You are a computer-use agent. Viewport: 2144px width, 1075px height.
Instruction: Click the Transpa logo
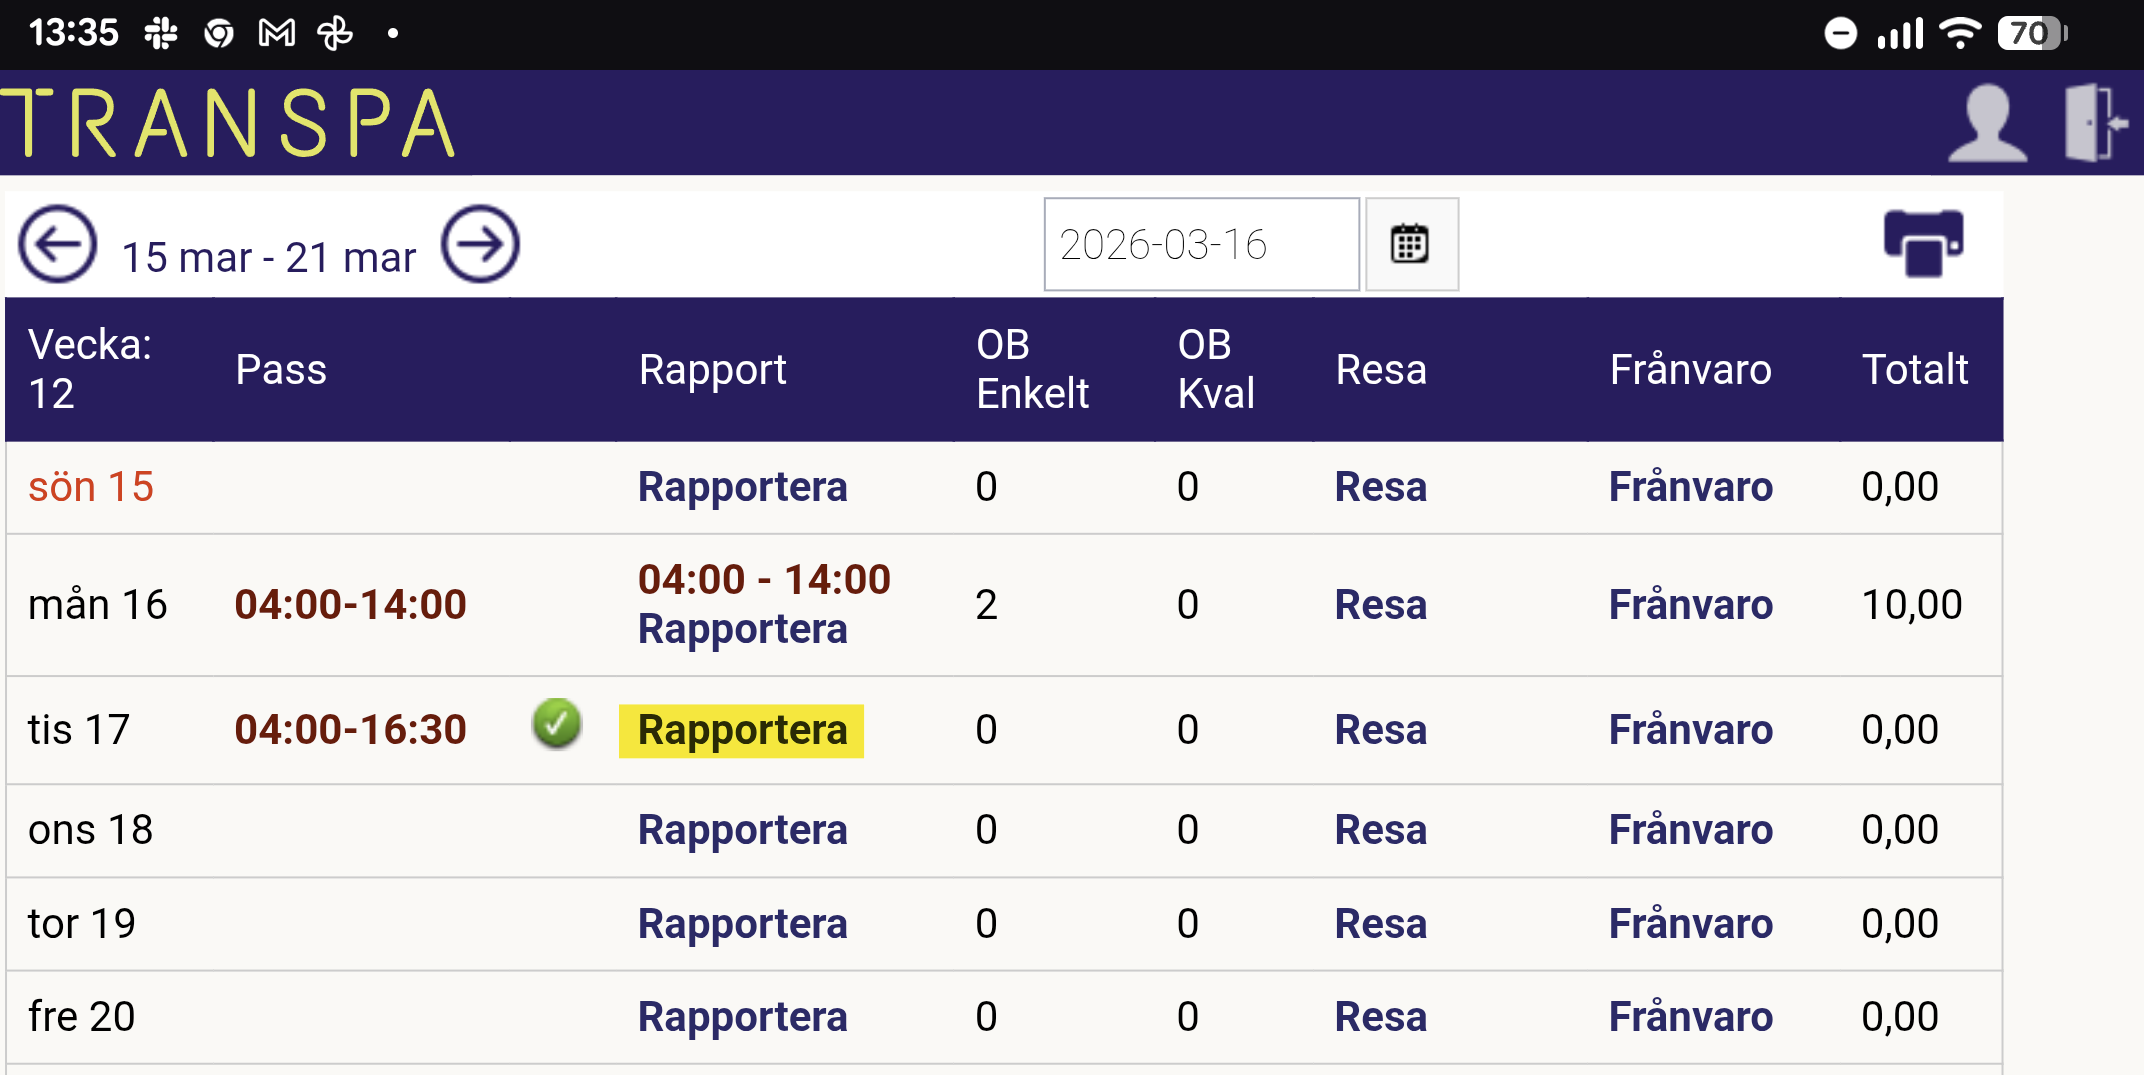(230, 124)
